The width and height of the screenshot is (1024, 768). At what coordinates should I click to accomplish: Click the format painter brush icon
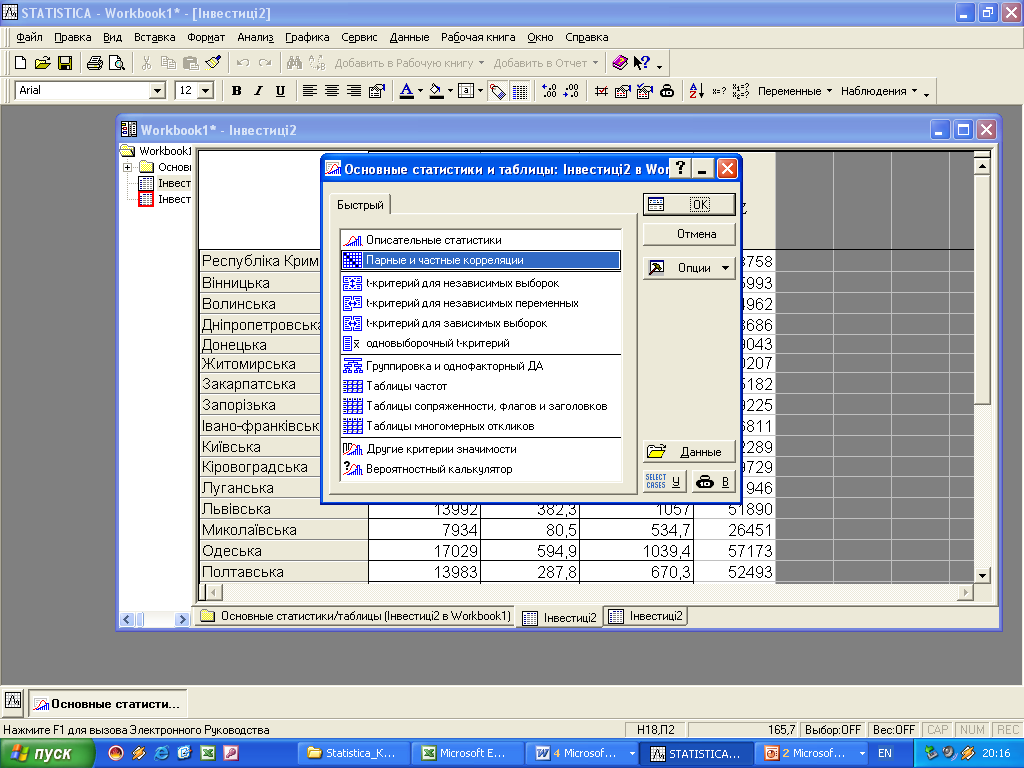[213, 63]
